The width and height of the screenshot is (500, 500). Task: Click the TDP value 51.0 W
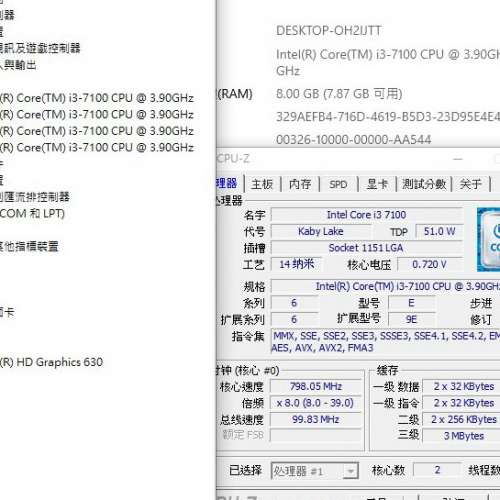pos(439,231)
